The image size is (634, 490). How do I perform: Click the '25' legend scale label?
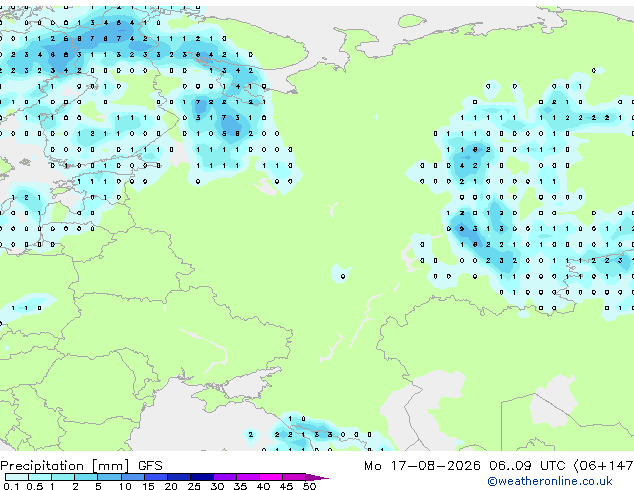point(194,486)
